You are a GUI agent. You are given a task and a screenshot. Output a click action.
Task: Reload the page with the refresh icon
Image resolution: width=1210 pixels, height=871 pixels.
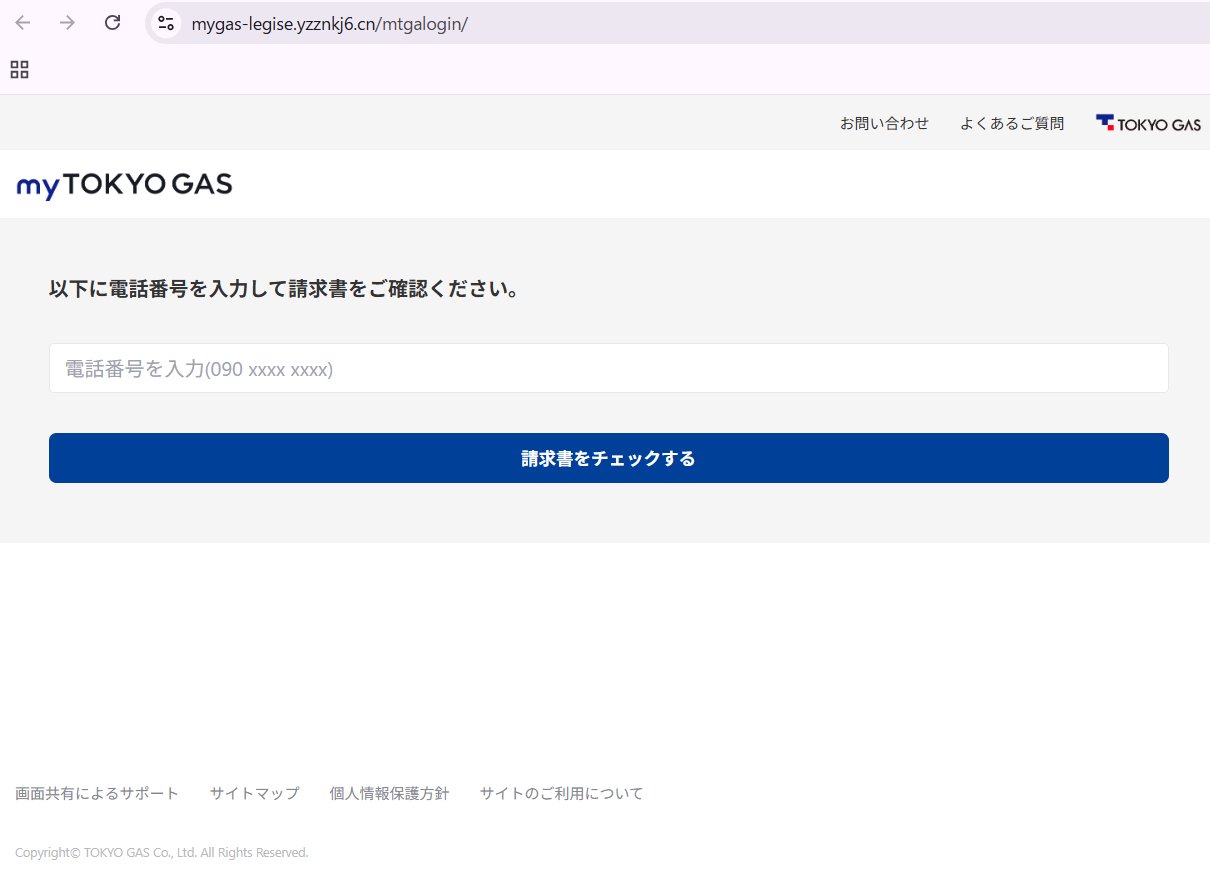coord(113,23)
